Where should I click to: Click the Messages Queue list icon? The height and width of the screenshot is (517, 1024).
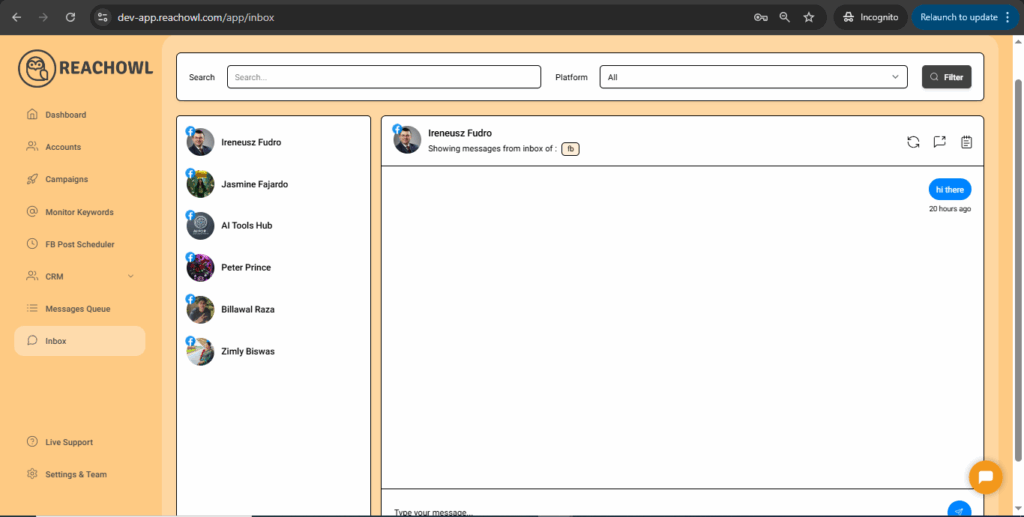pyautogui.click(x=32, y=309)
